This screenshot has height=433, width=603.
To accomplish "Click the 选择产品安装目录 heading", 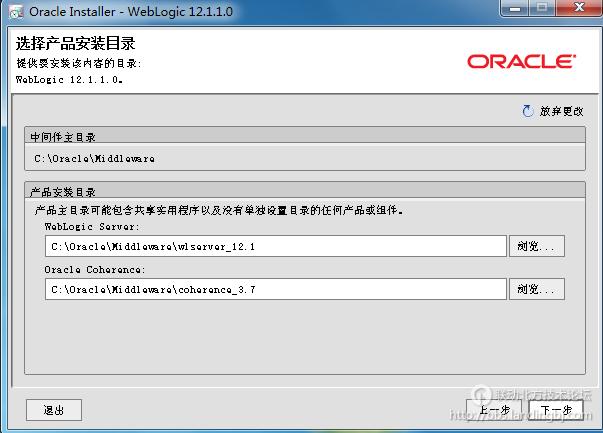I will pos(75,43).
